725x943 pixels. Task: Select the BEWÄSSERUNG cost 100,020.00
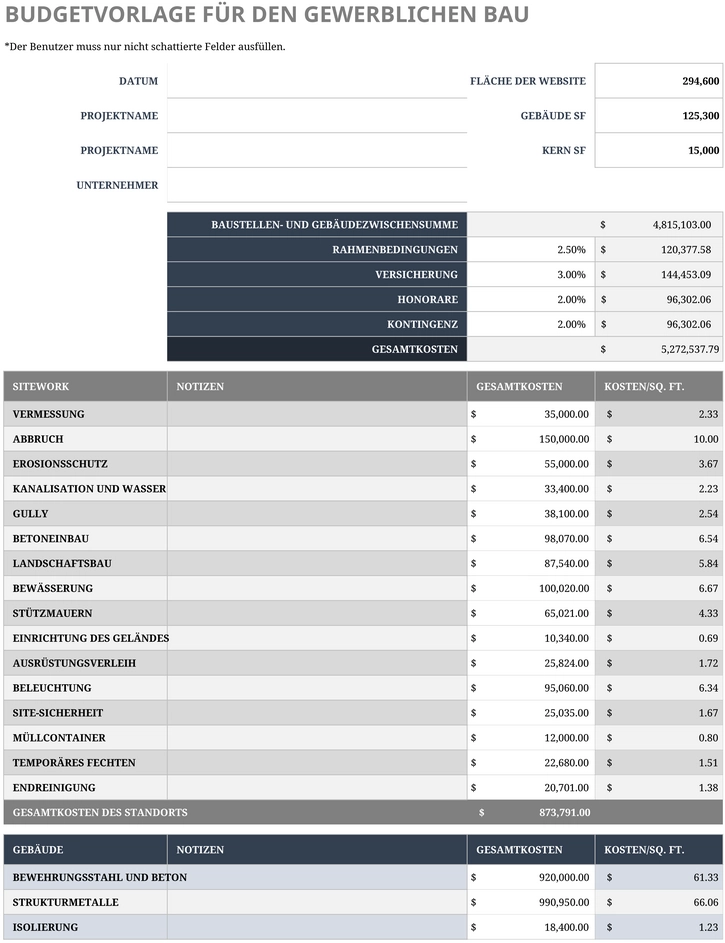click(531, 588)
